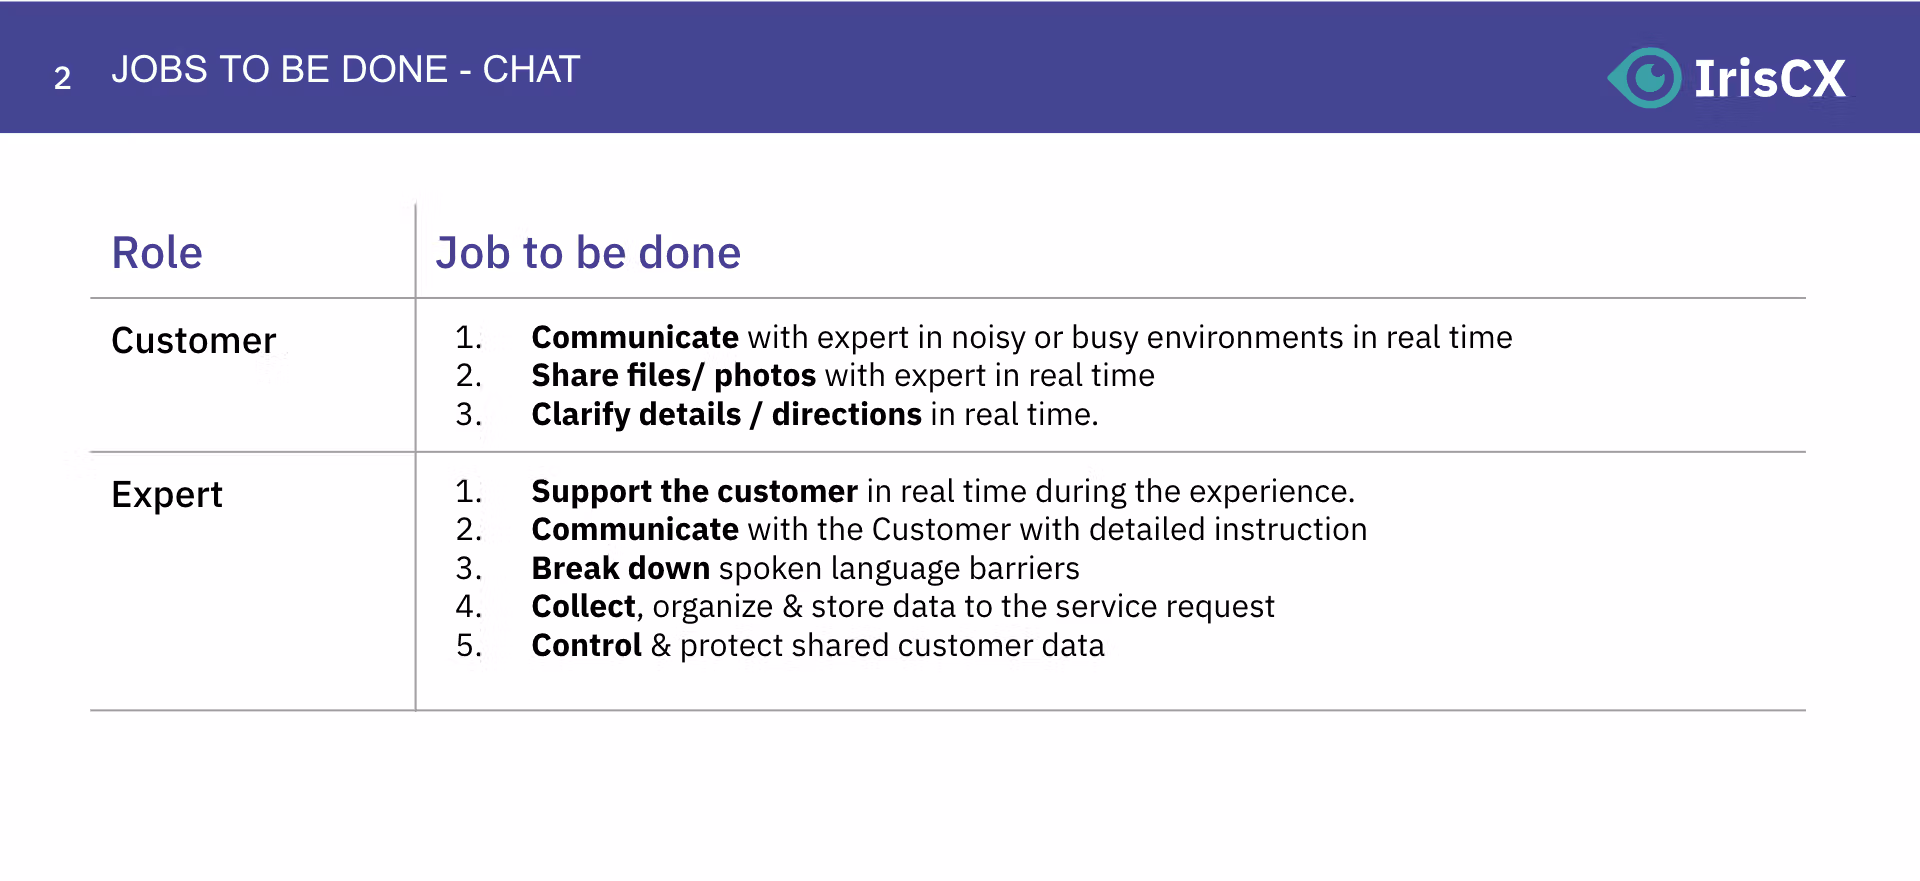This screenshot has height=881, width=1920.
Task: Click the IrisCX brand name text
Action: click(1770, 78)
